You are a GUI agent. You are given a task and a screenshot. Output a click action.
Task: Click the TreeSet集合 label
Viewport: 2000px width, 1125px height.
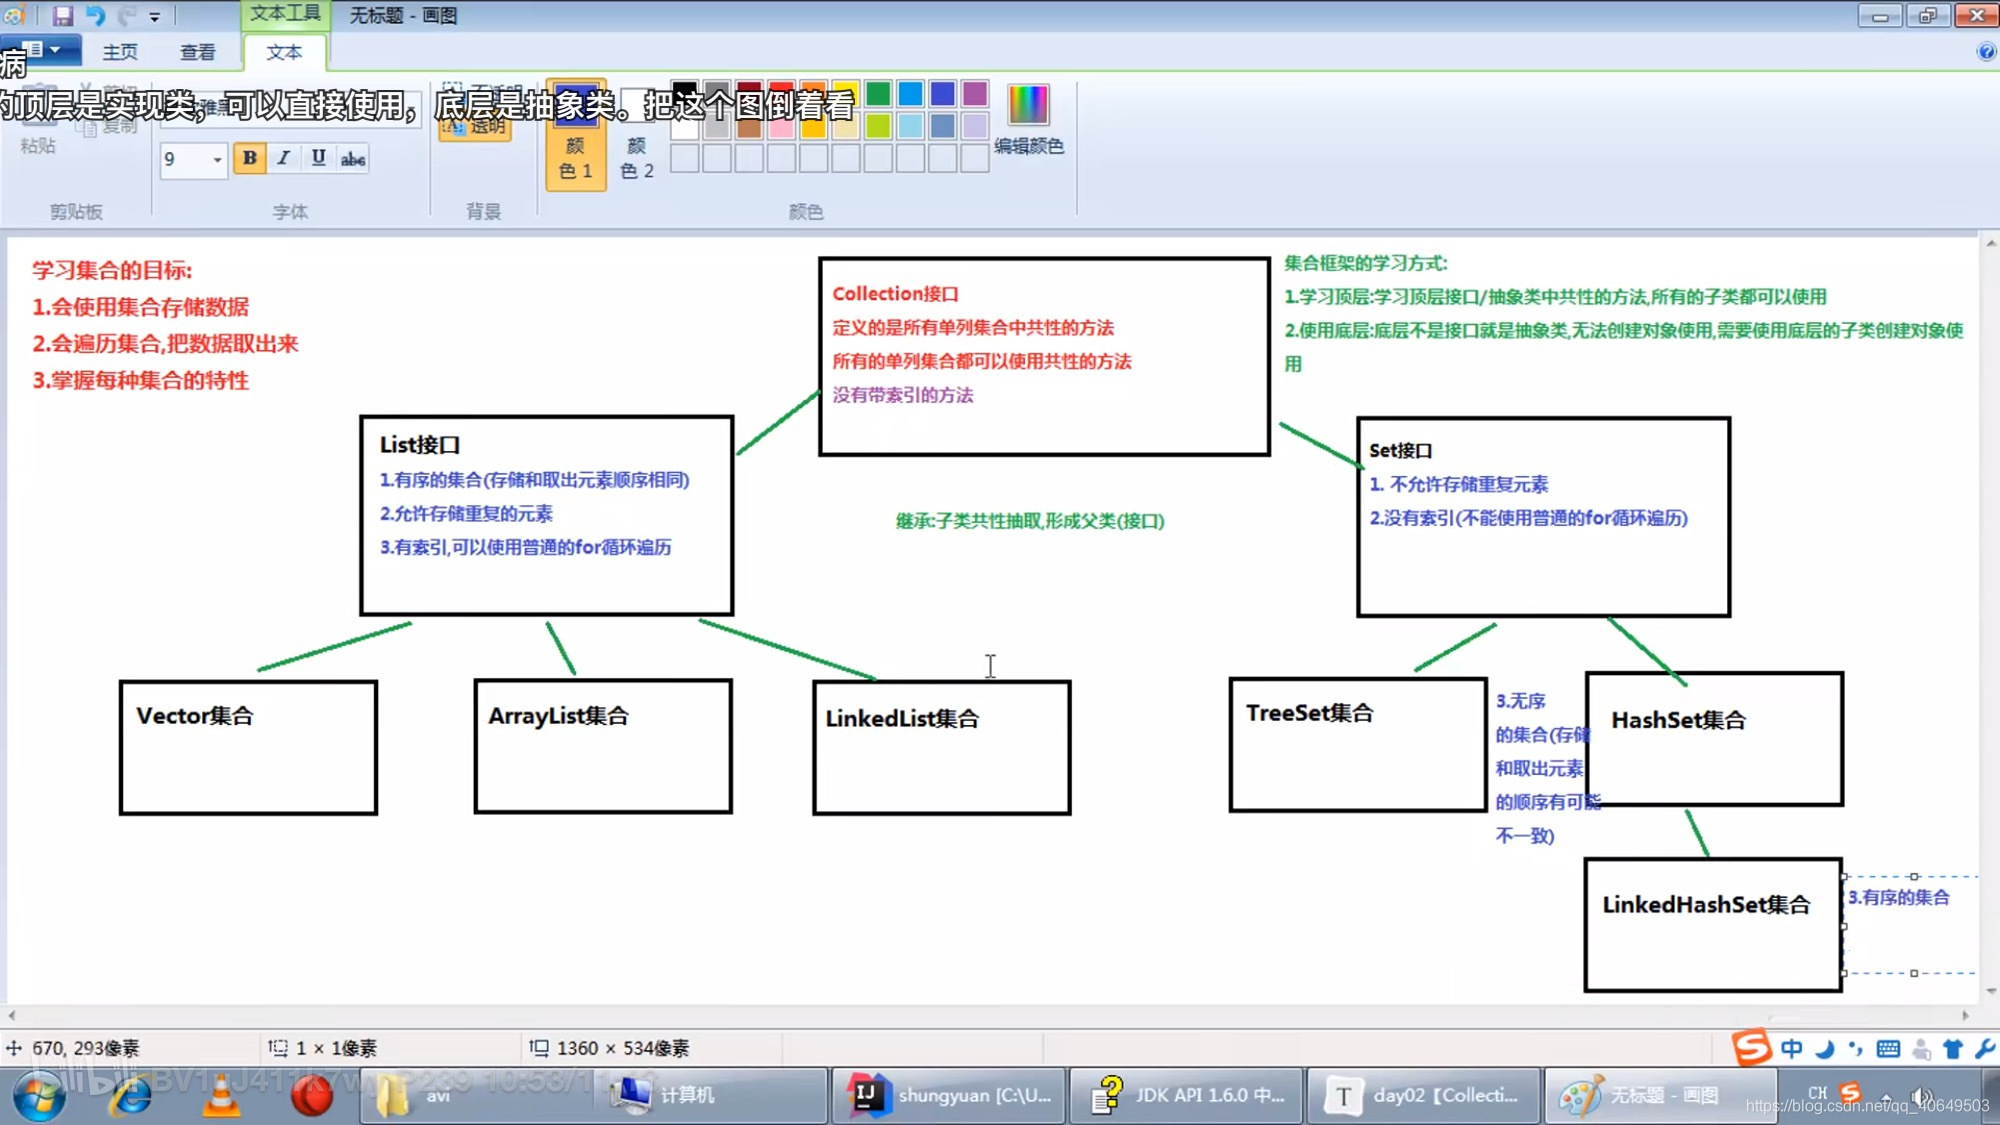click(1310, 713)
